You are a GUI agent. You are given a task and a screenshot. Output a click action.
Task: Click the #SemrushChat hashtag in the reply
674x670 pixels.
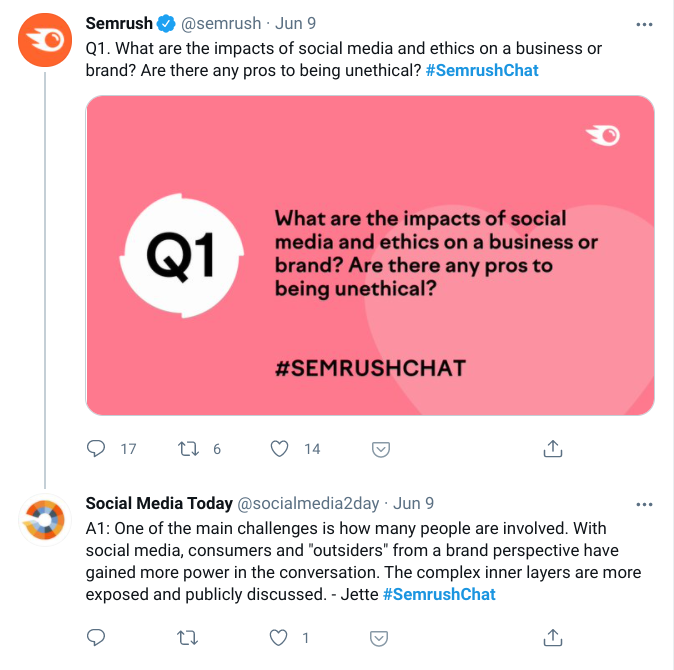[439, 594]
